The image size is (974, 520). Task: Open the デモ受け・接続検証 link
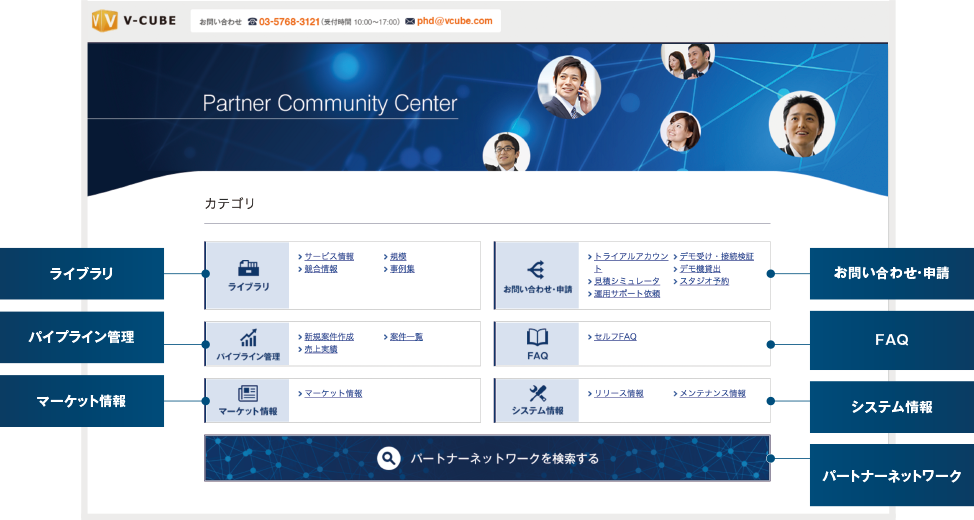coord(716,256)
